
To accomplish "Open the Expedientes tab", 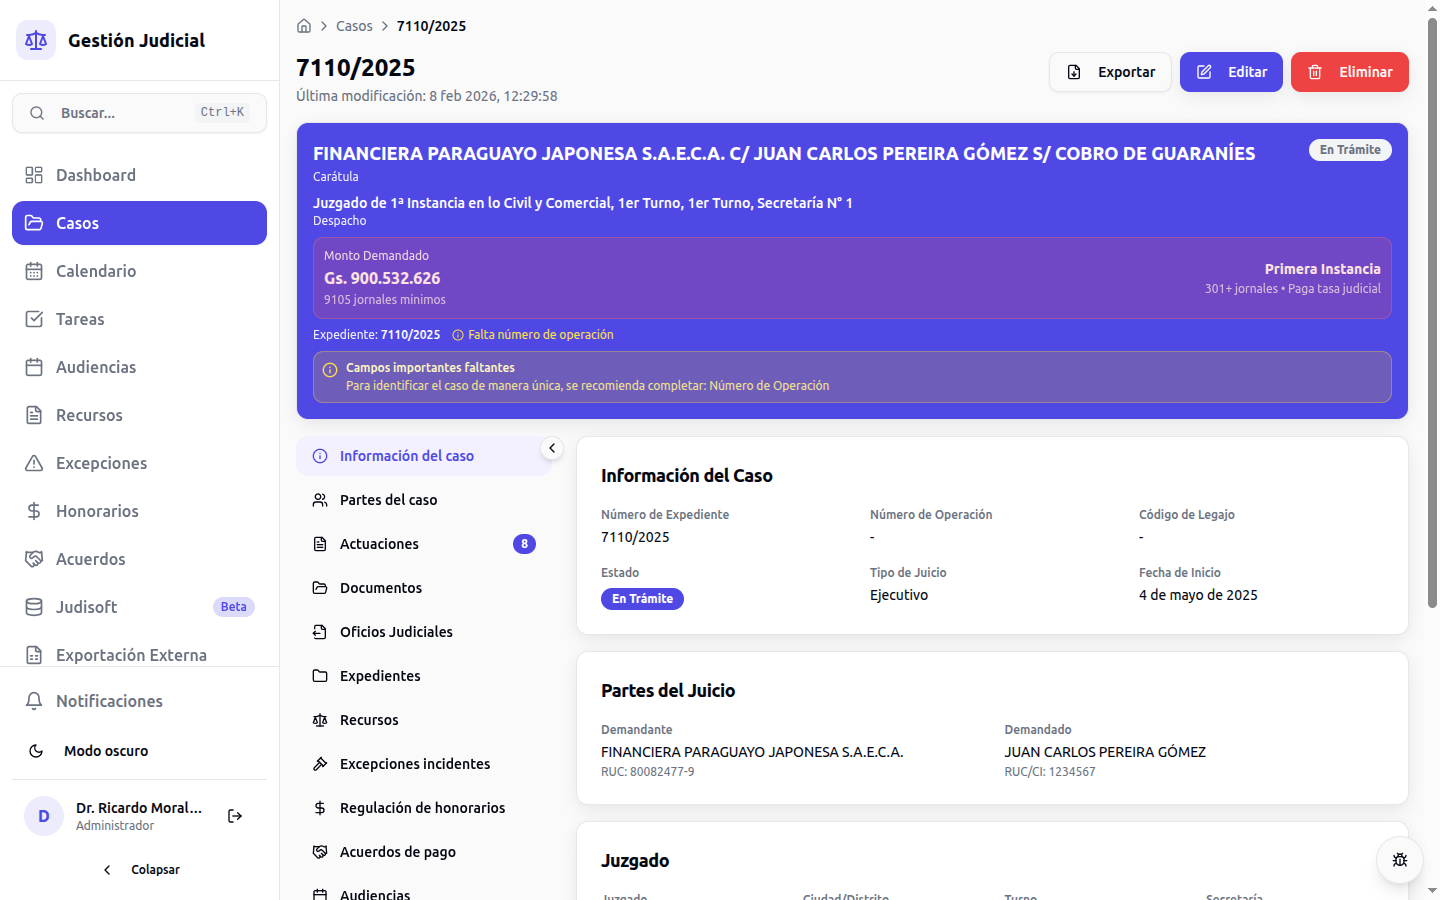I will 424,676.
